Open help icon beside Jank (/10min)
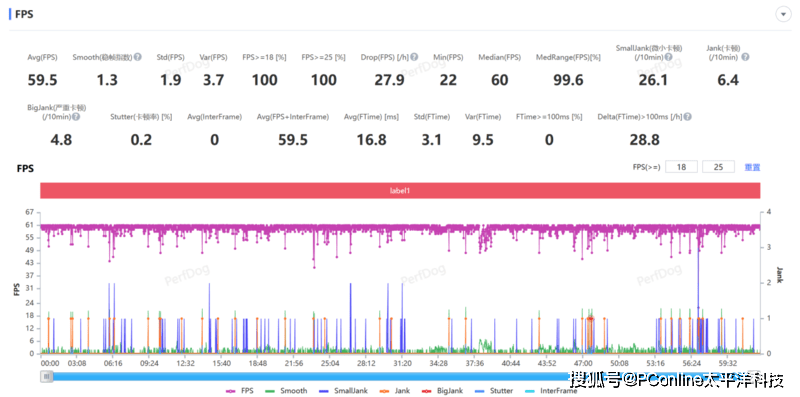The height and width of the screenshot is (397, 800). [x=745, y=58]
